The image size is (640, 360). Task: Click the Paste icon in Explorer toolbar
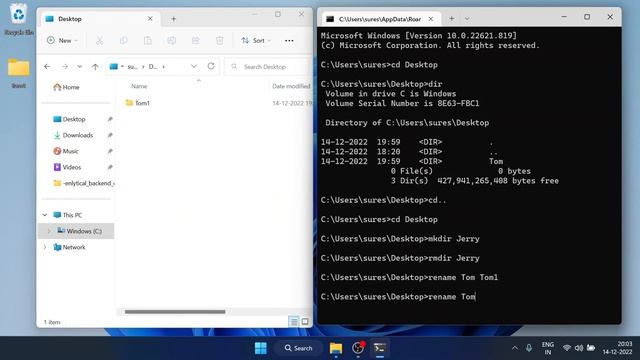[x=148, y=40]
